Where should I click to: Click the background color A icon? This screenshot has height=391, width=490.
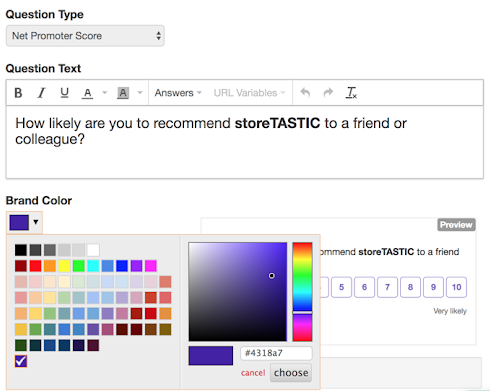click(x=123, y=93)
